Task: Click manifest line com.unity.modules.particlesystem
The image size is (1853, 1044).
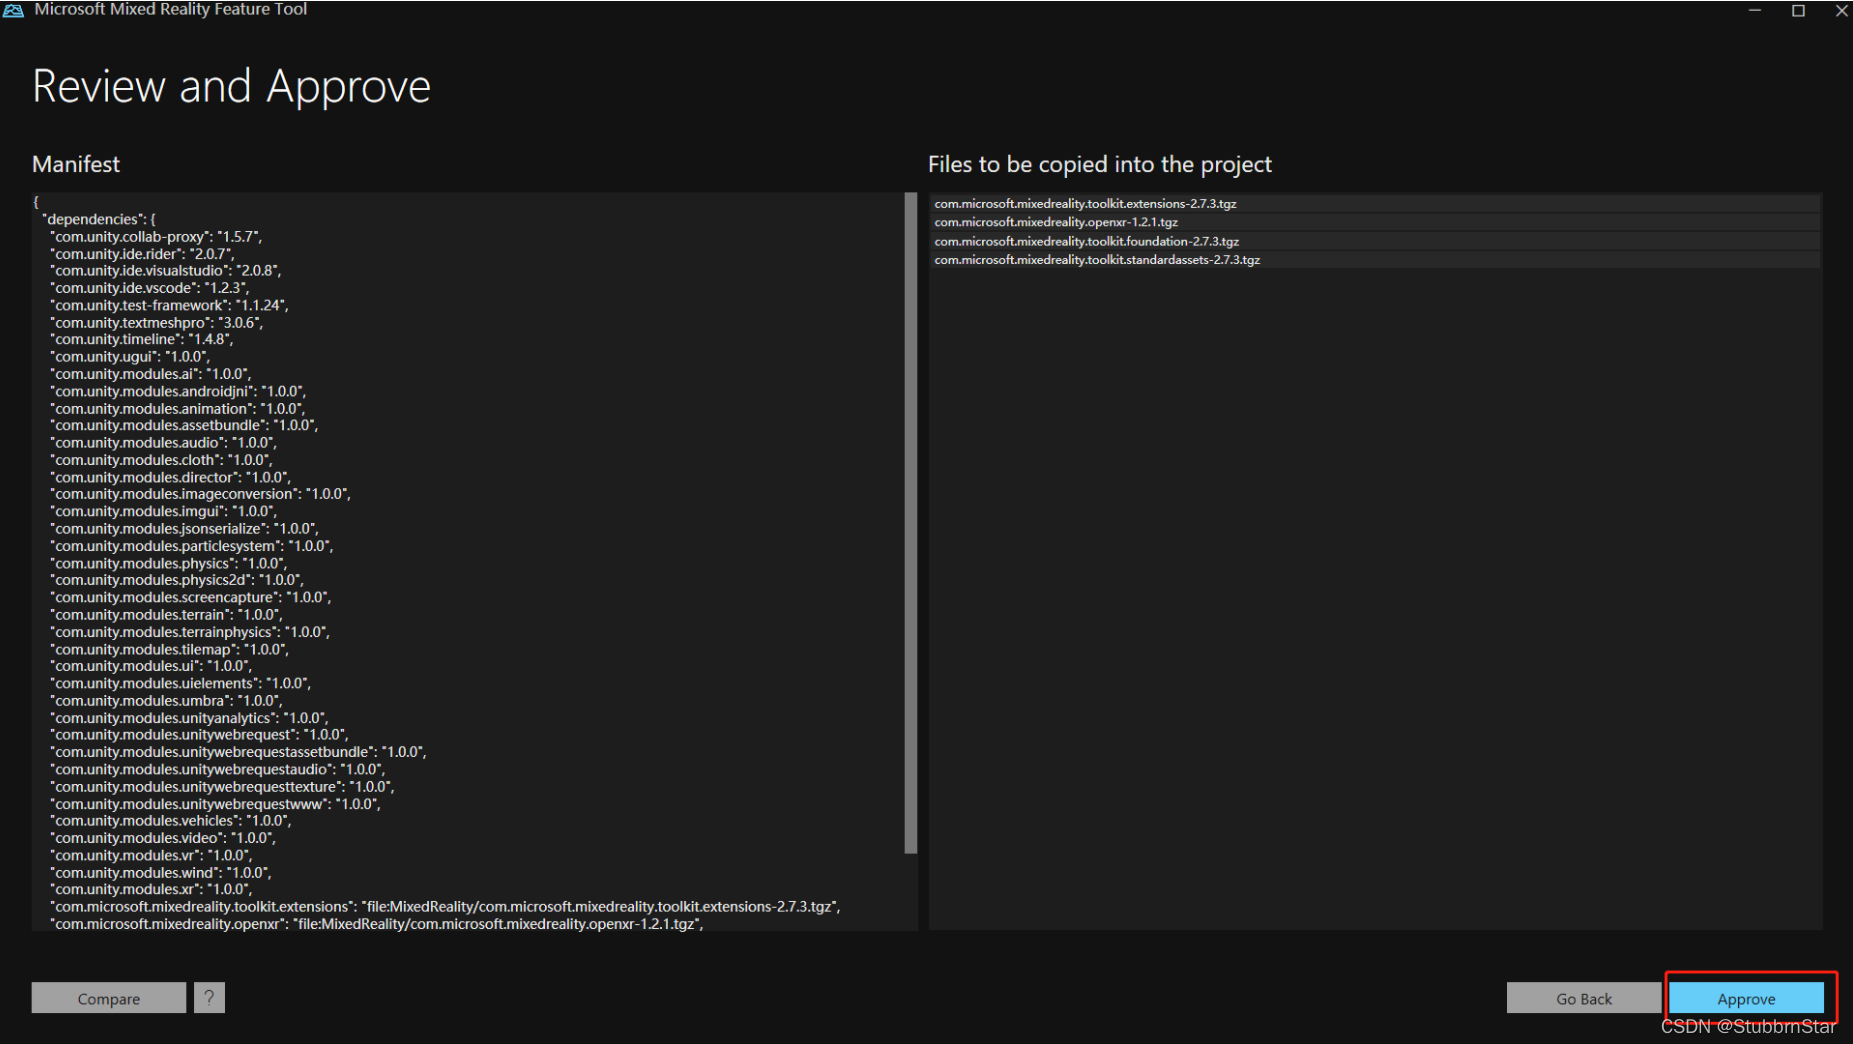Action: pyautogui.click(x=192, y=546)
